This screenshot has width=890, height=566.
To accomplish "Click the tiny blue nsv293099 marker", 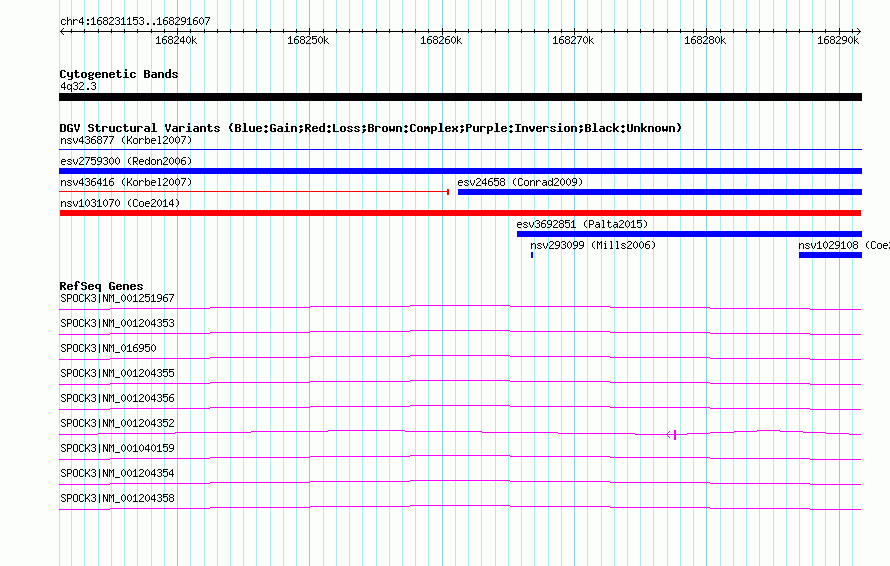I will coord(532,255).
